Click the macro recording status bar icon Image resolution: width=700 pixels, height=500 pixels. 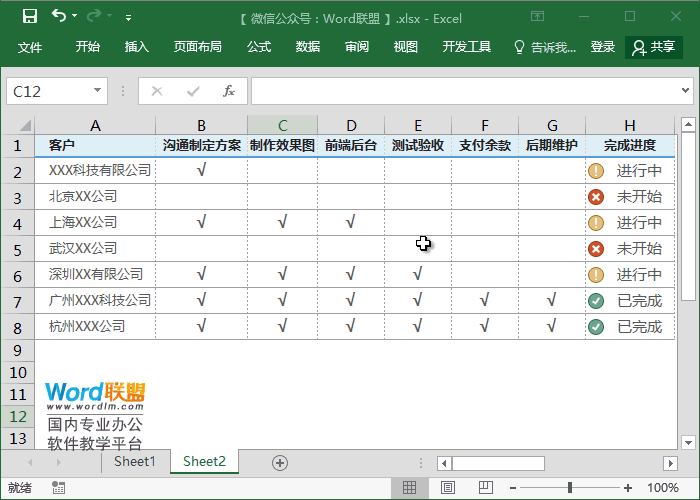point(58,488)
